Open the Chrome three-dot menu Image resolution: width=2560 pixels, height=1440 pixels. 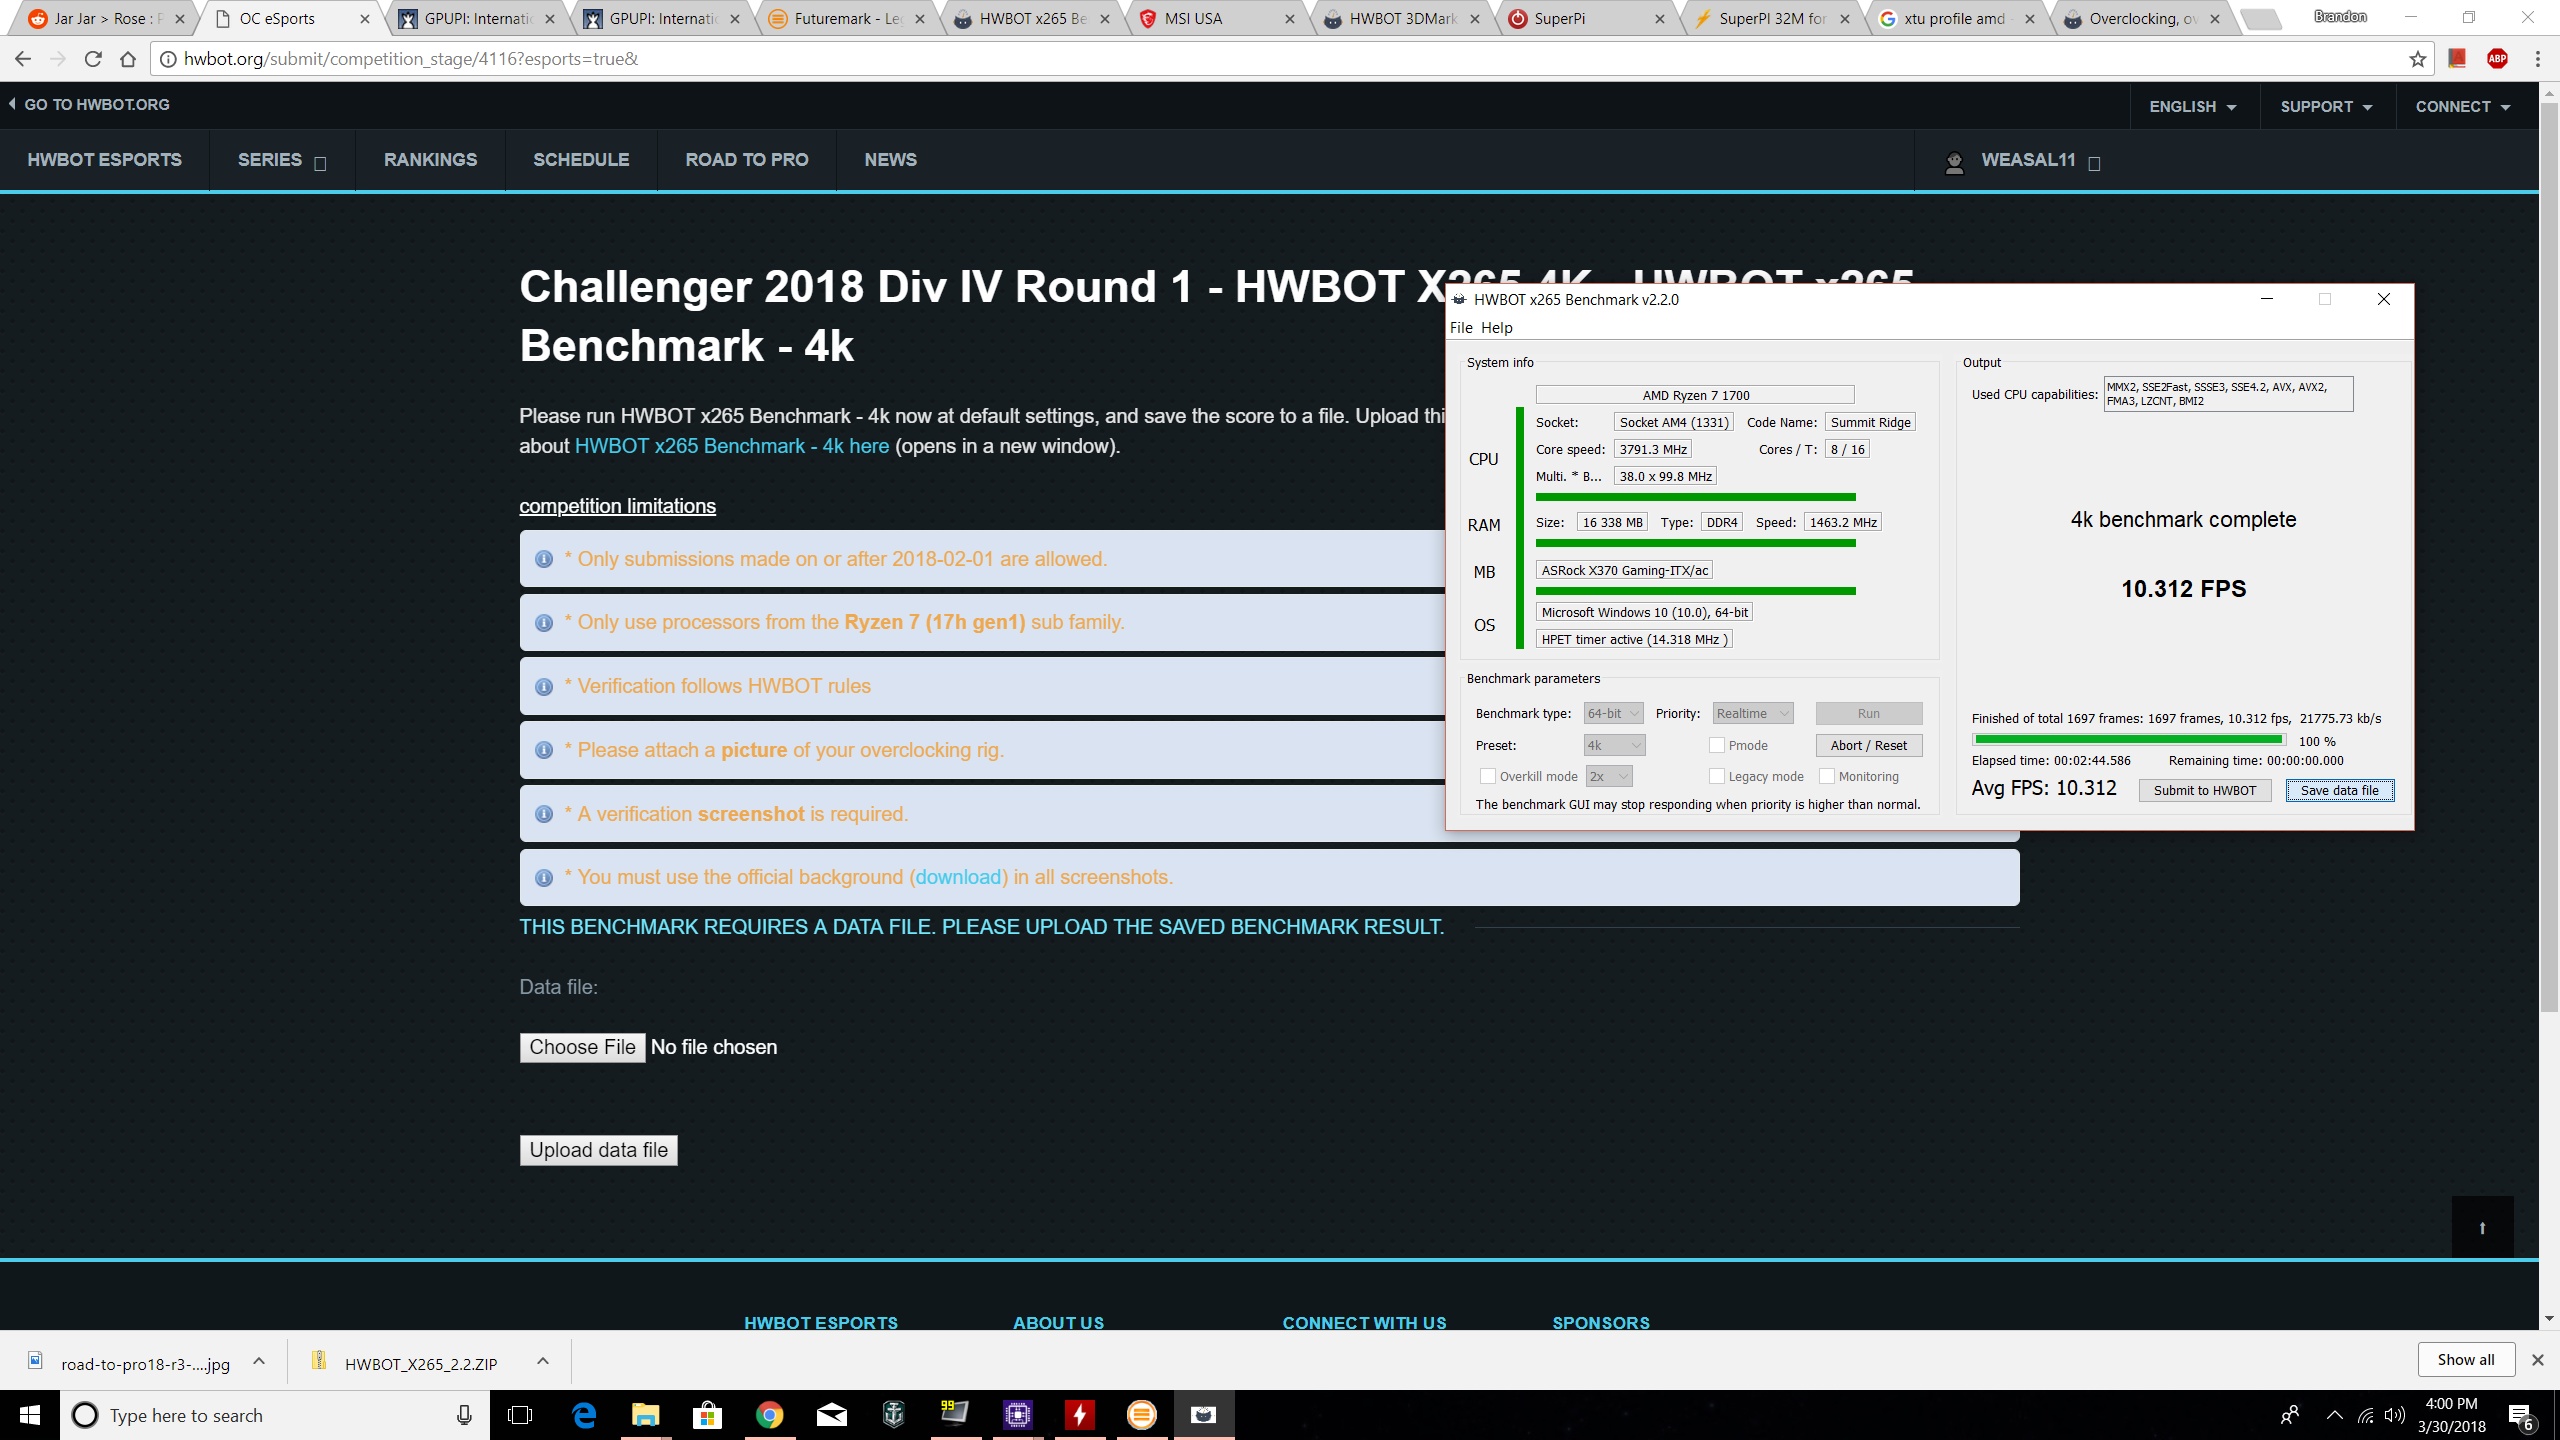click(2538, 59)
